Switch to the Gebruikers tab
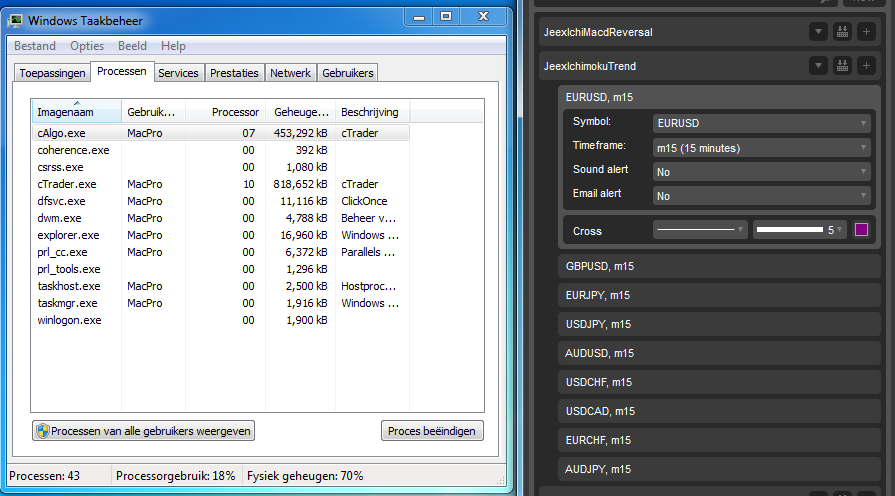The width and height of the screenshot is (895, 496). [x=348, y=73]
